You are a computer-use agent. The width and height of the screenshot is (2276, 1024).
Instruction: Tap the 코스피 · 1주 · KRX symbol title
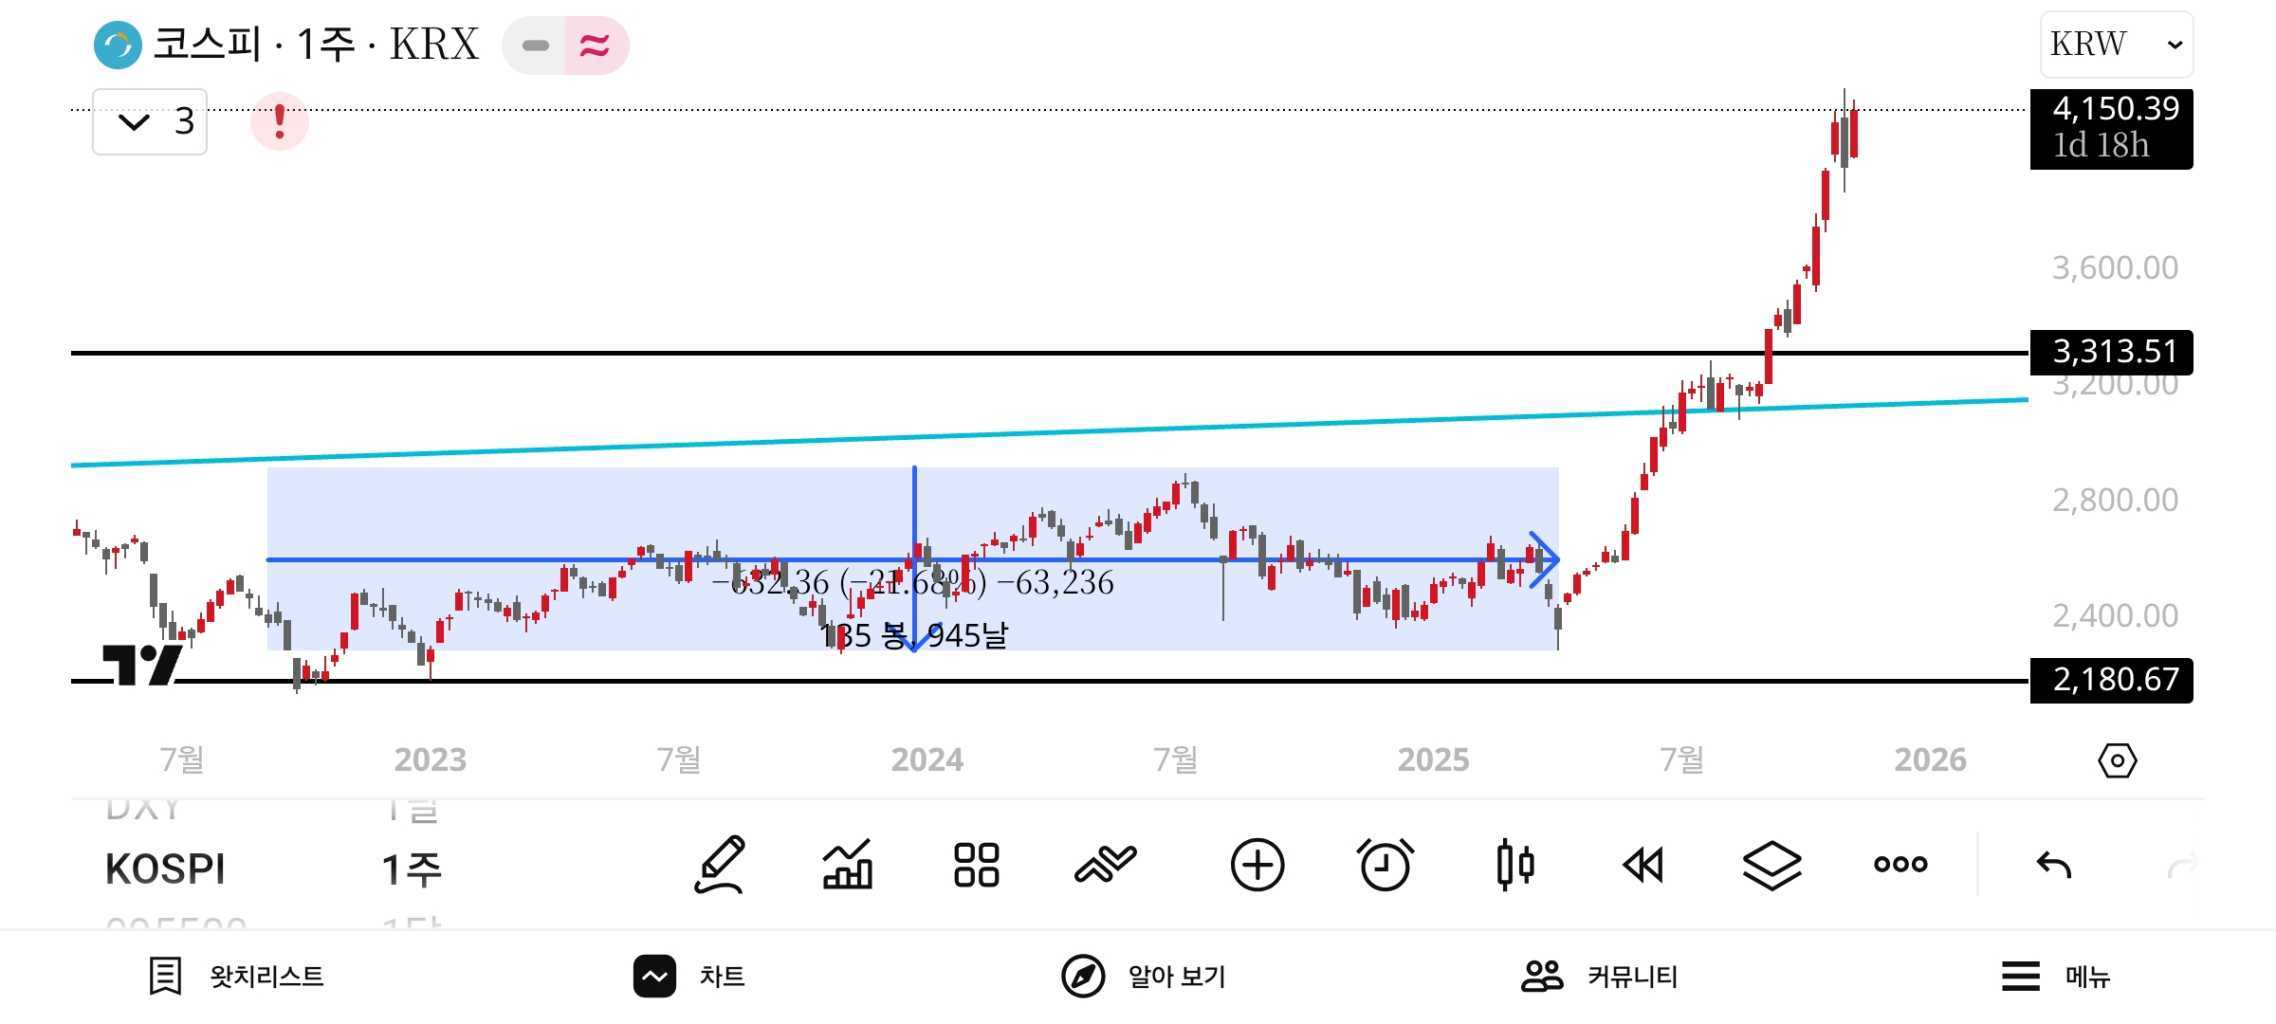[x=316, y=44]
